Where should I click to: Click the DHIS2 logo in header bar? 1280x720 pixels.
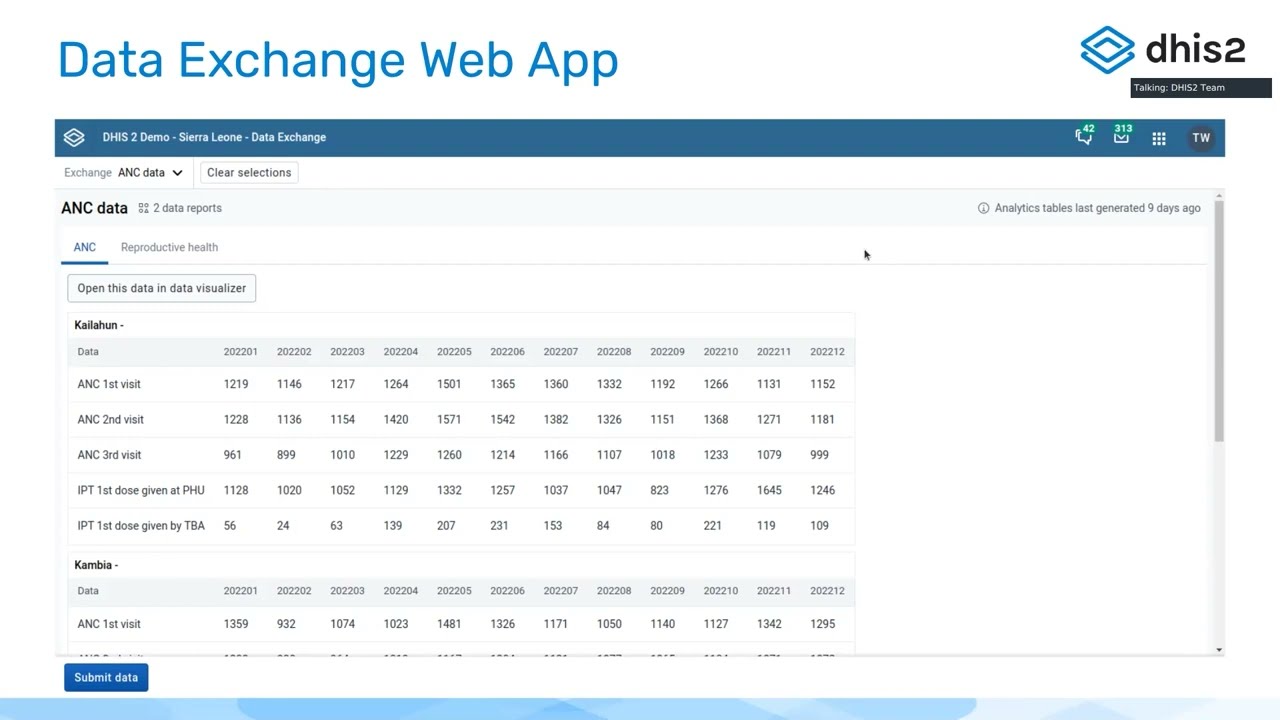click(x=74, y=138)
